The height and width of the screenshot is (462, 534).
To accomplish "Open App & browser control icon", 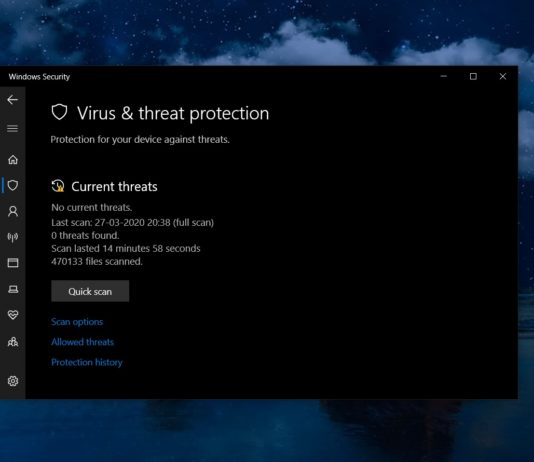I will (x=13, y=262).
